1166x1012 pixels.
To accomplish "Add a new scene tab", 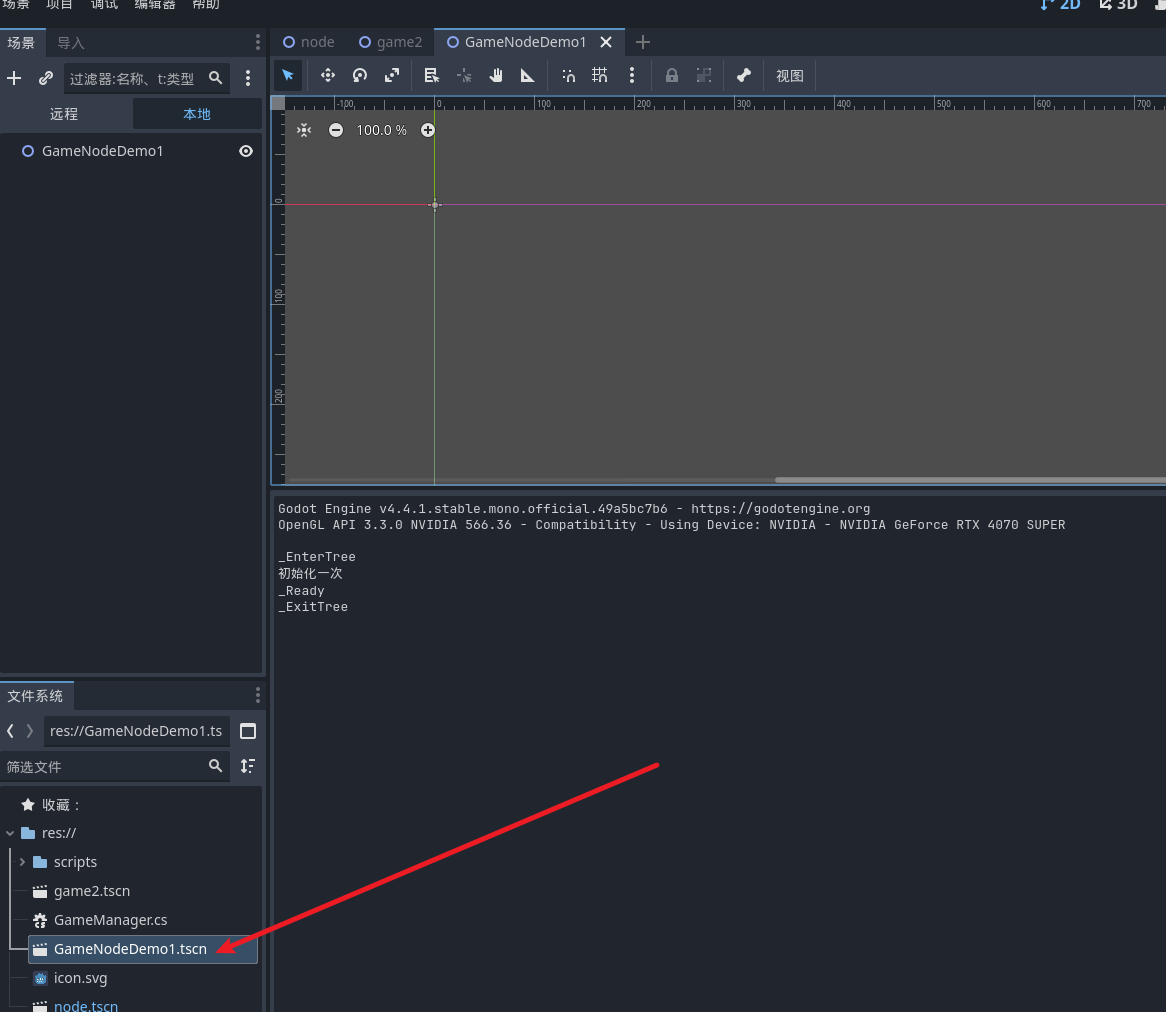I will 643,42.
